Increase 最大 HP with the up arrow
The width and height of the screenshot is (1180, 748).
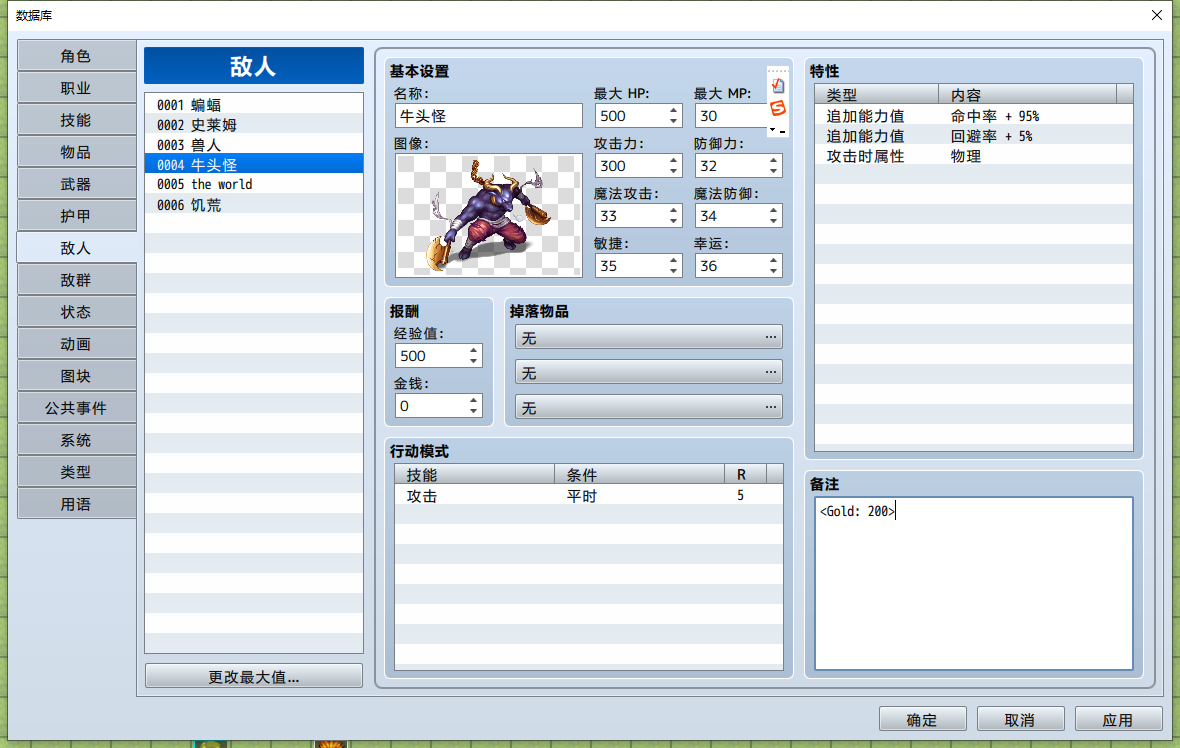[x=674, y=111]
